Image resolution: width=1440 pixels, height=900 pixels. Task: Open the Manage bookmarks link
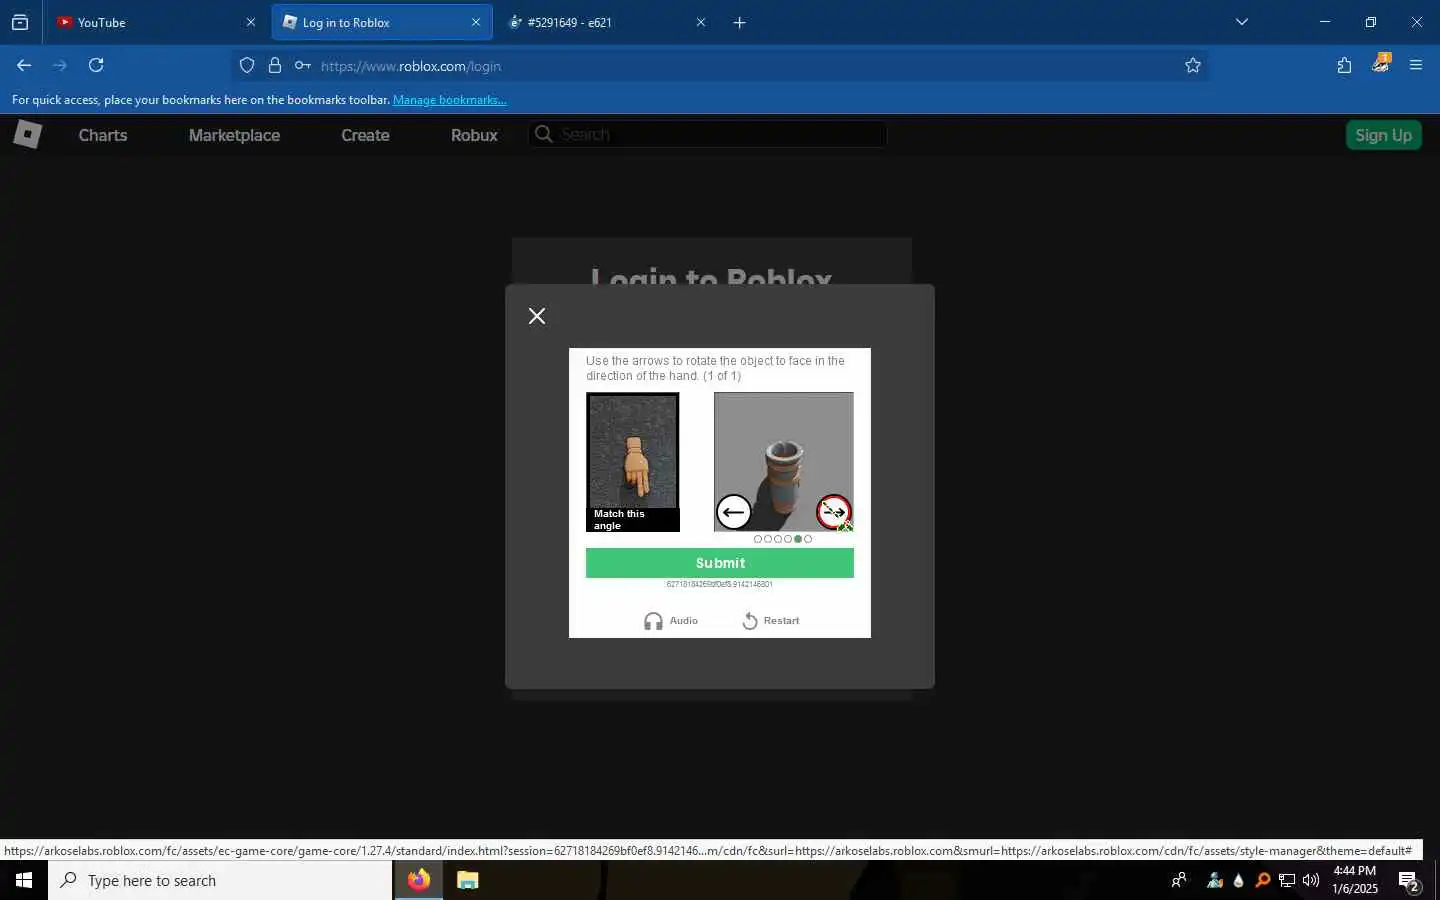[449, 100]
